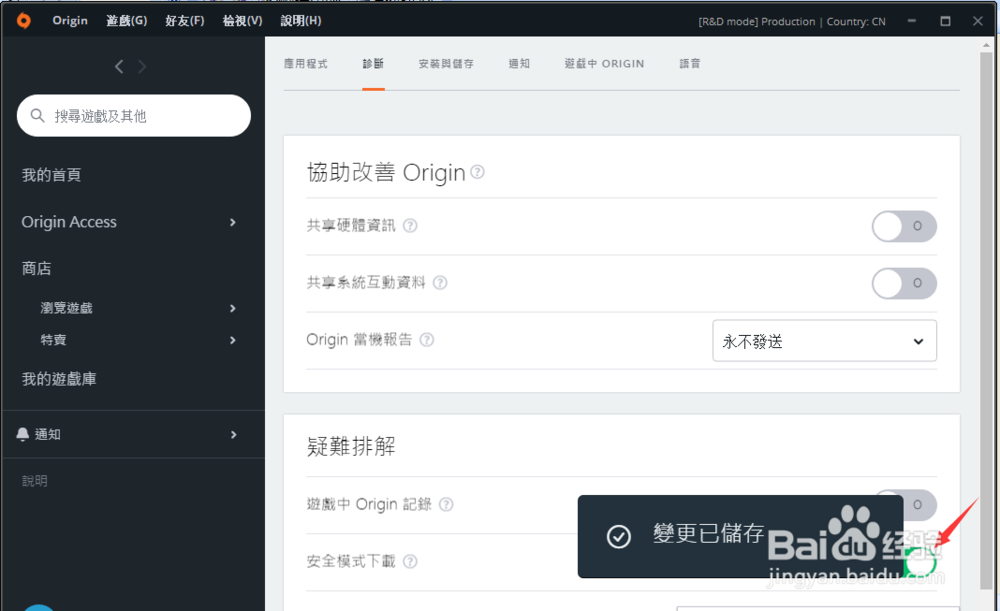Open help icon next to 安全模式下載

[410, 561]
